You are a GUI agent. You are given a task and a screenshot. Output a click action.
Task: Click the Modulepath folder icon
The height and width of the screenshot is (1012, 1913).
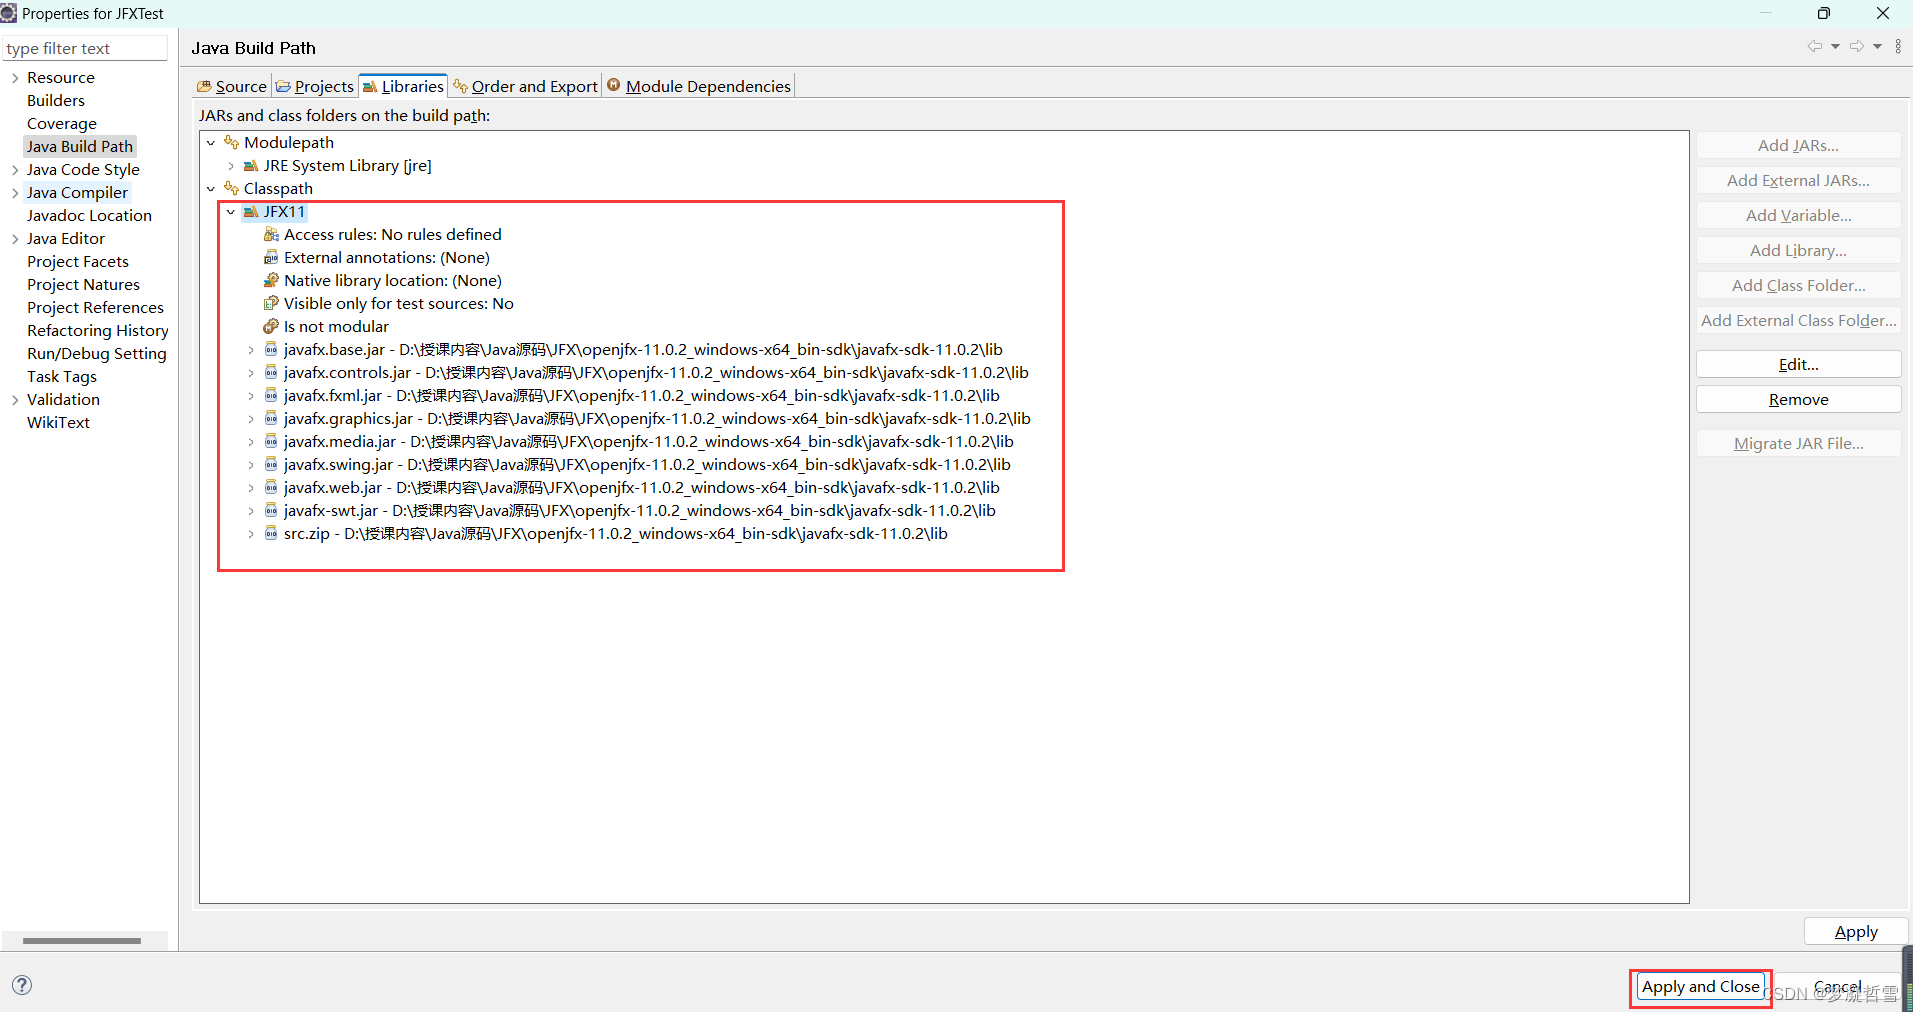tap(231, 142)
